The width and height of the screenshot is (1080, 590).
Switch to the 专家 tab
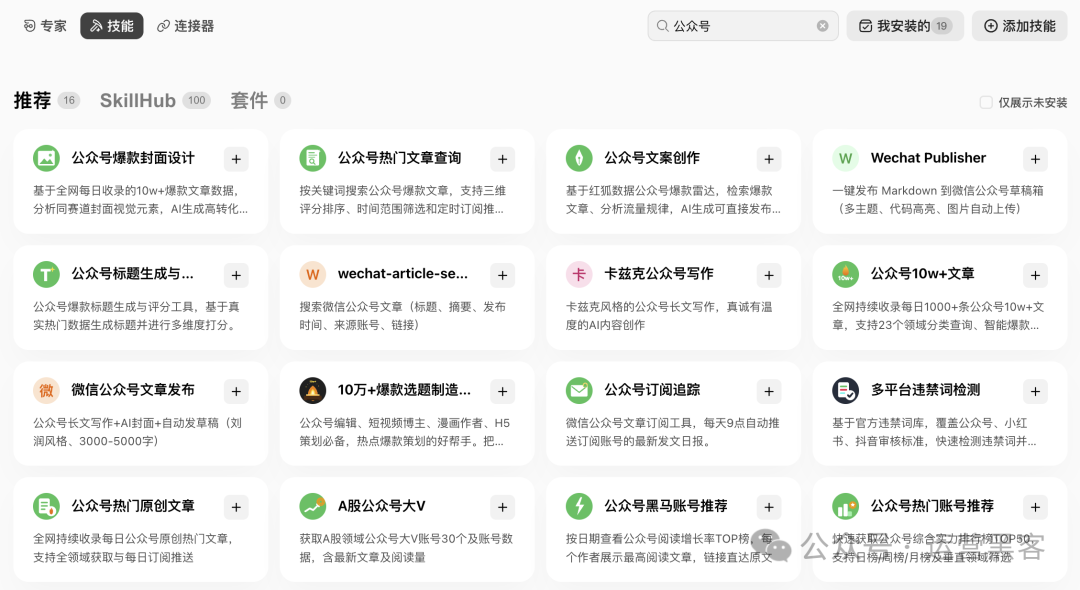click(x=45, y=26)
